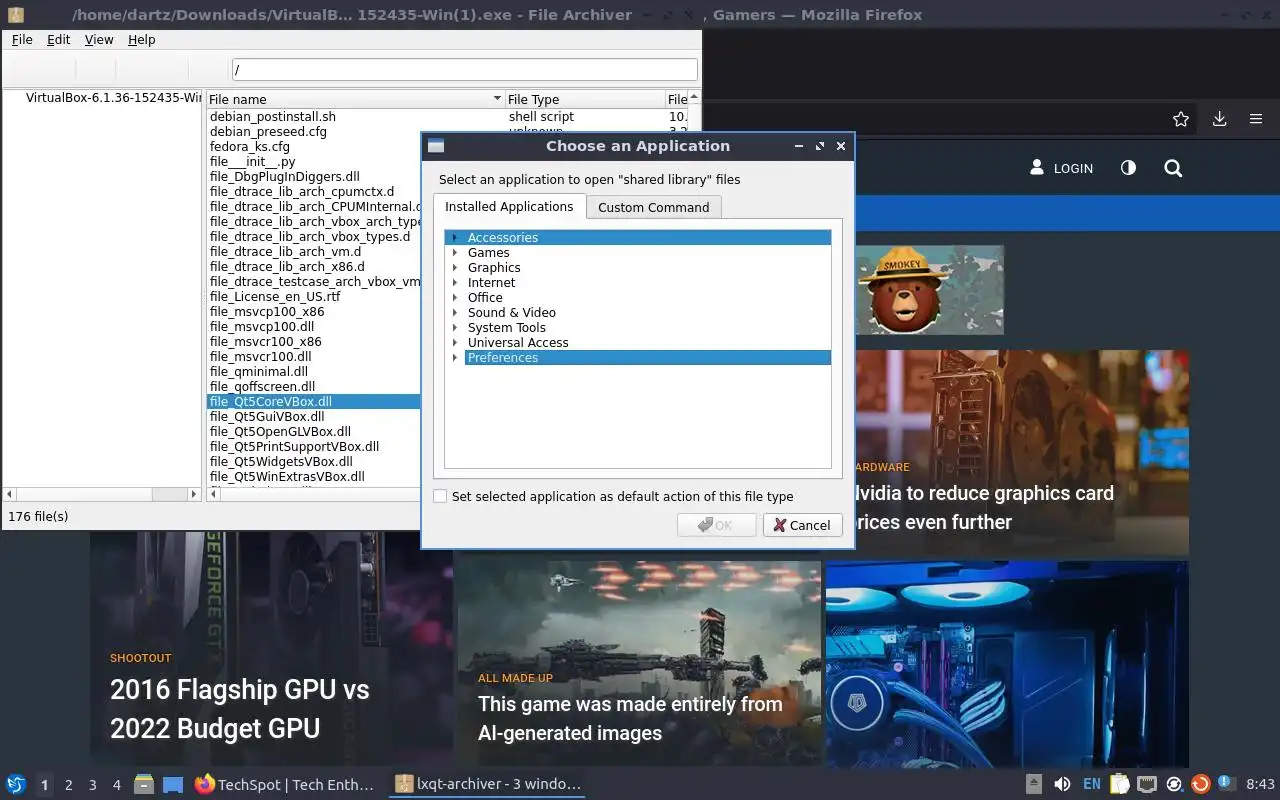Open the Edit menu in File Archiver
1280x800 pixels.
[x=59, y=39]
